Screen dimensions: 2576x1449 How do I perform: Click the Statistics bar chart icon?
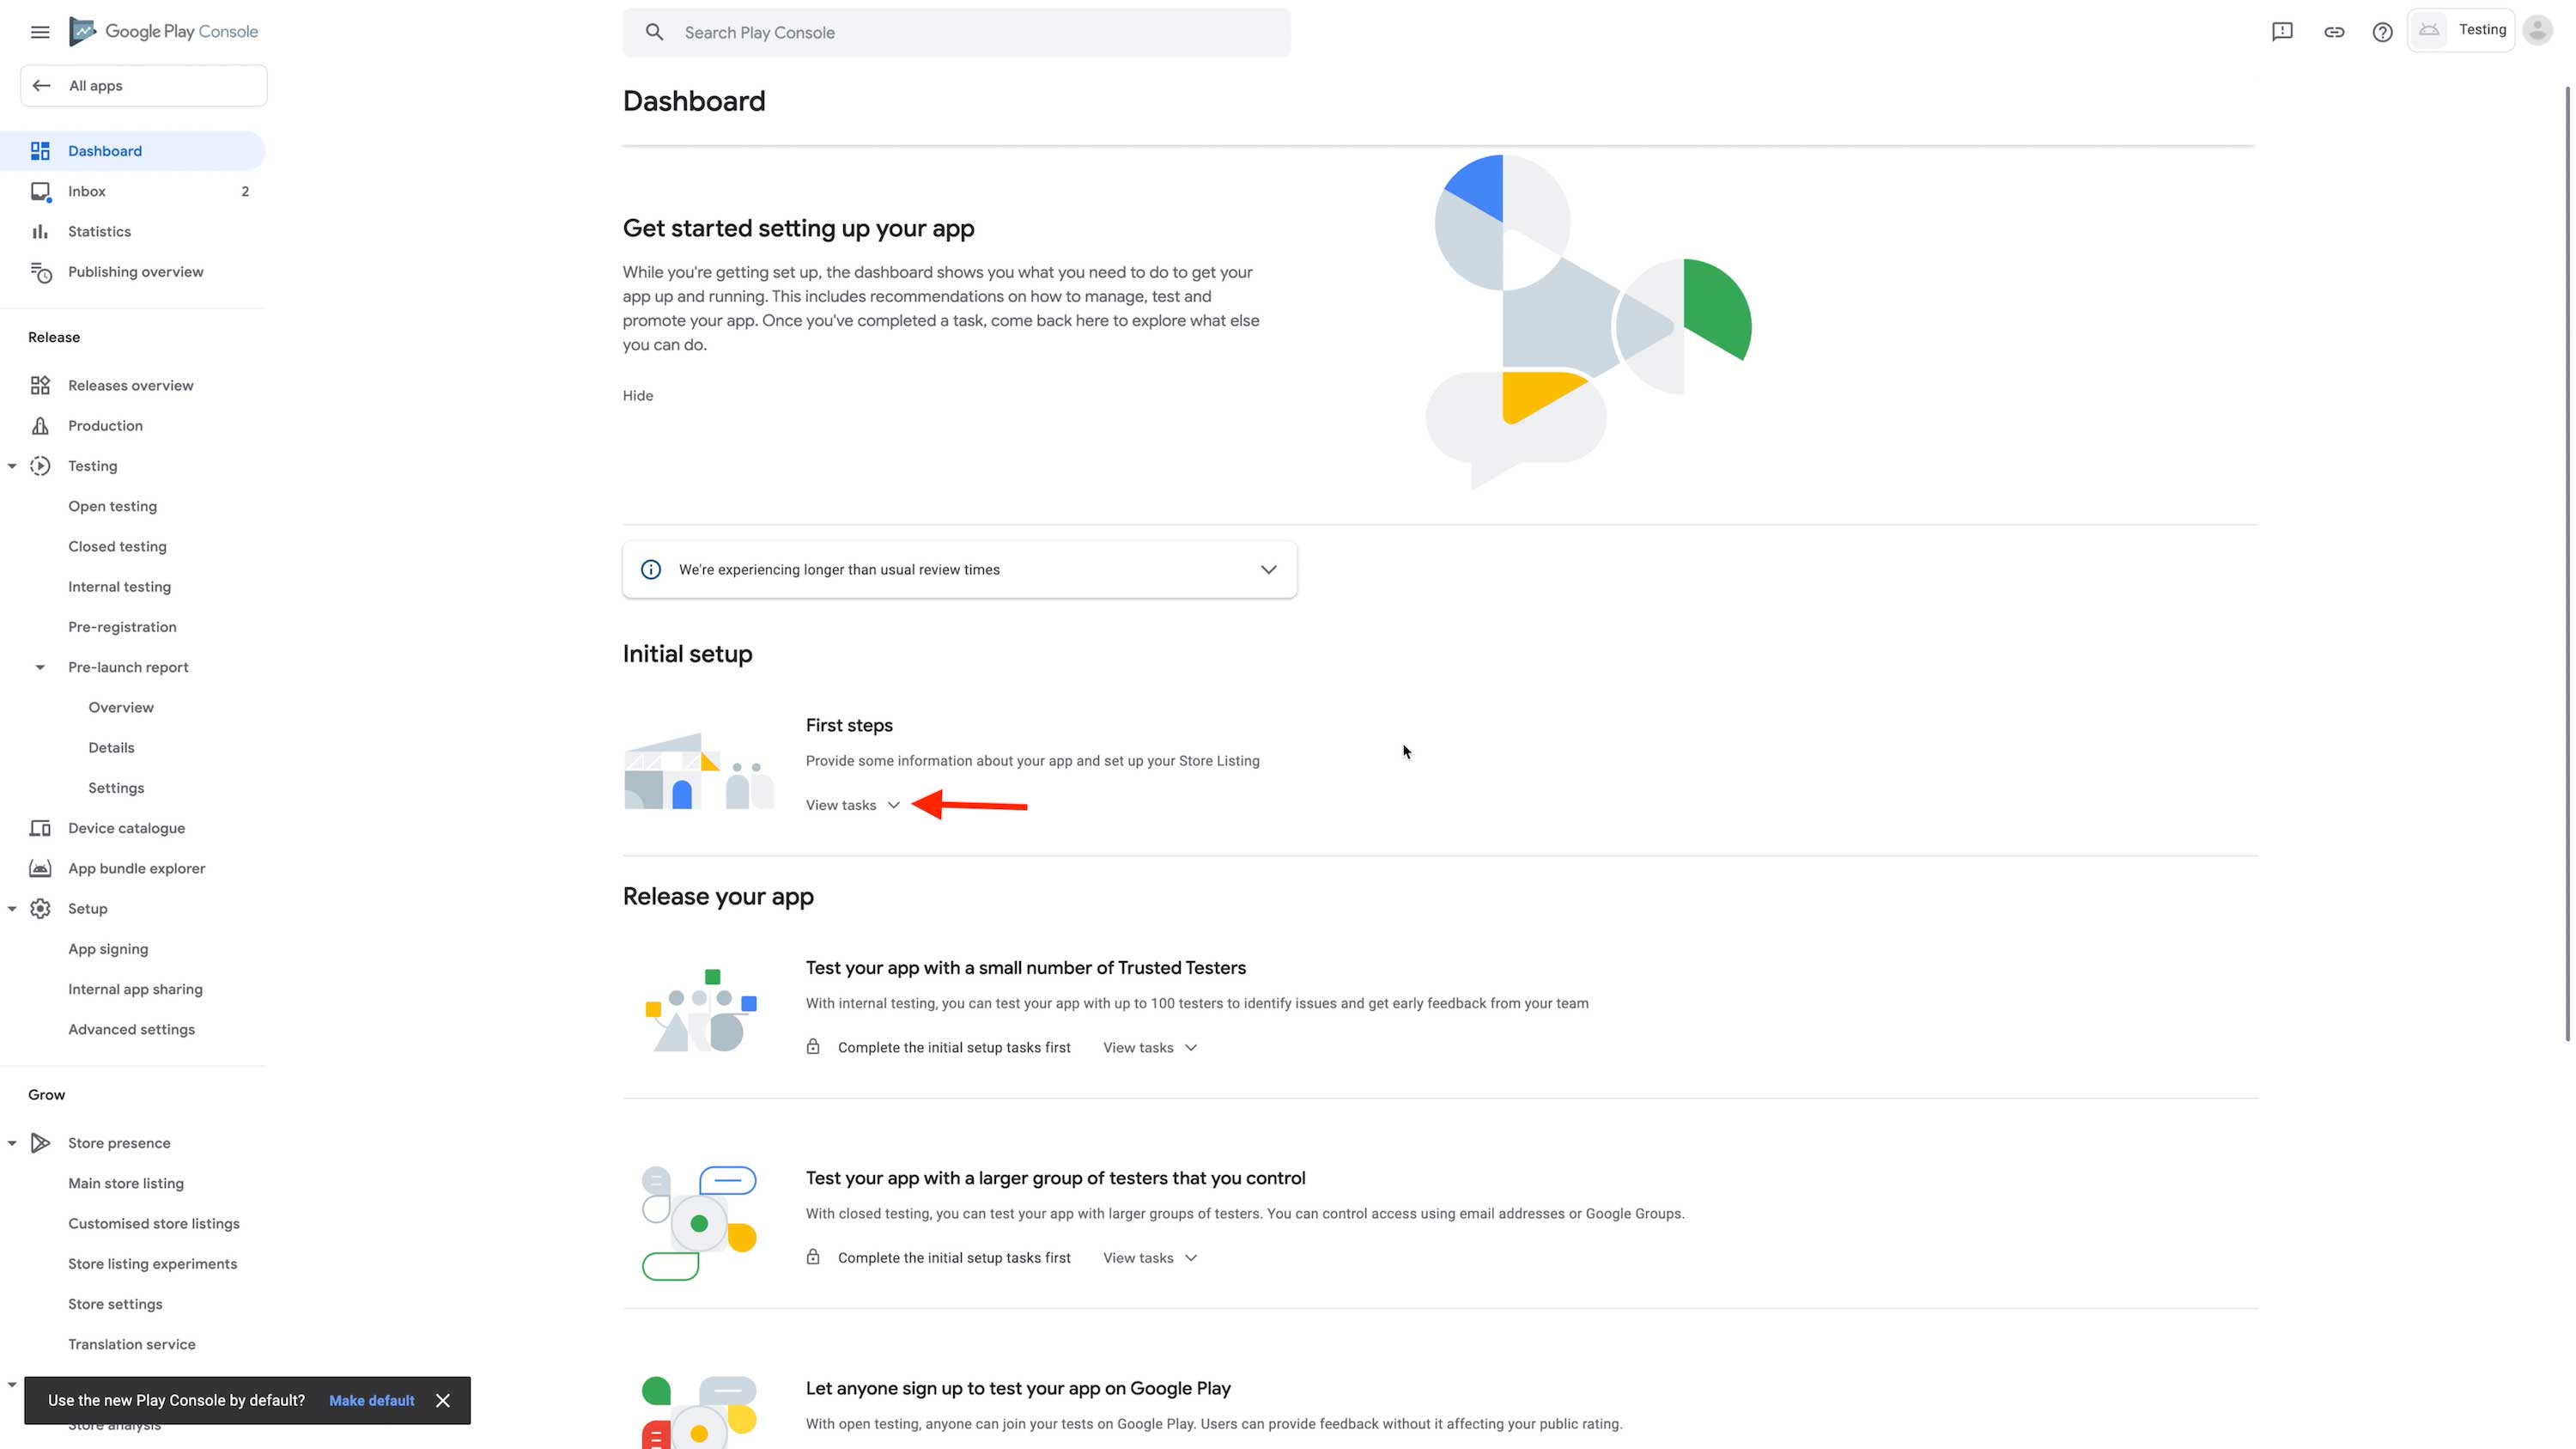[40, 232]
